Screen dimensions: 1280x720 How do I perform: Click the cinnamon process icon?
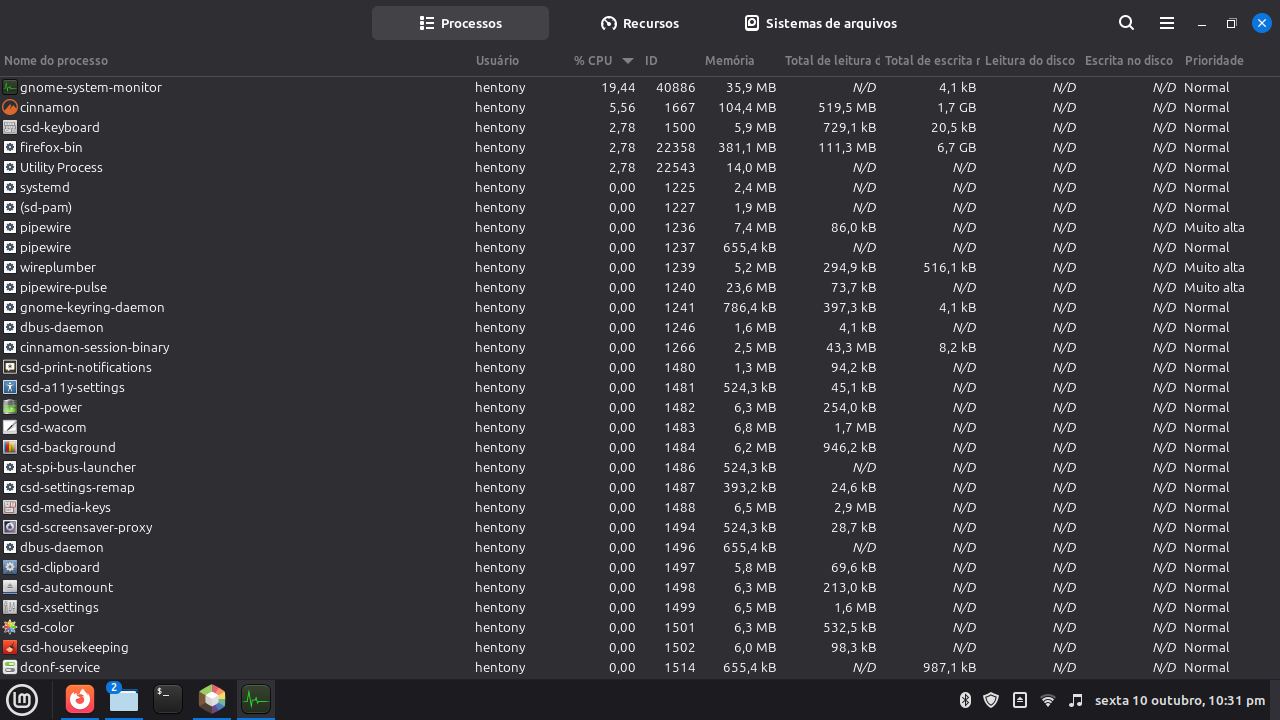click(x=10, y=107)
